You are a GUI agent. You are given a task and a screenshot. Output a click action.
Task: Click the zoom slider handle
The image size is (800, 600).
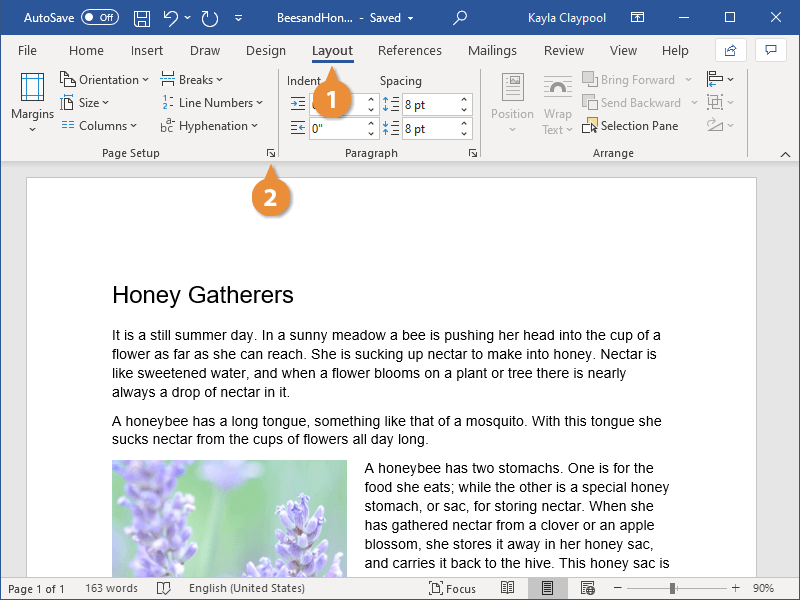[672, 588]
